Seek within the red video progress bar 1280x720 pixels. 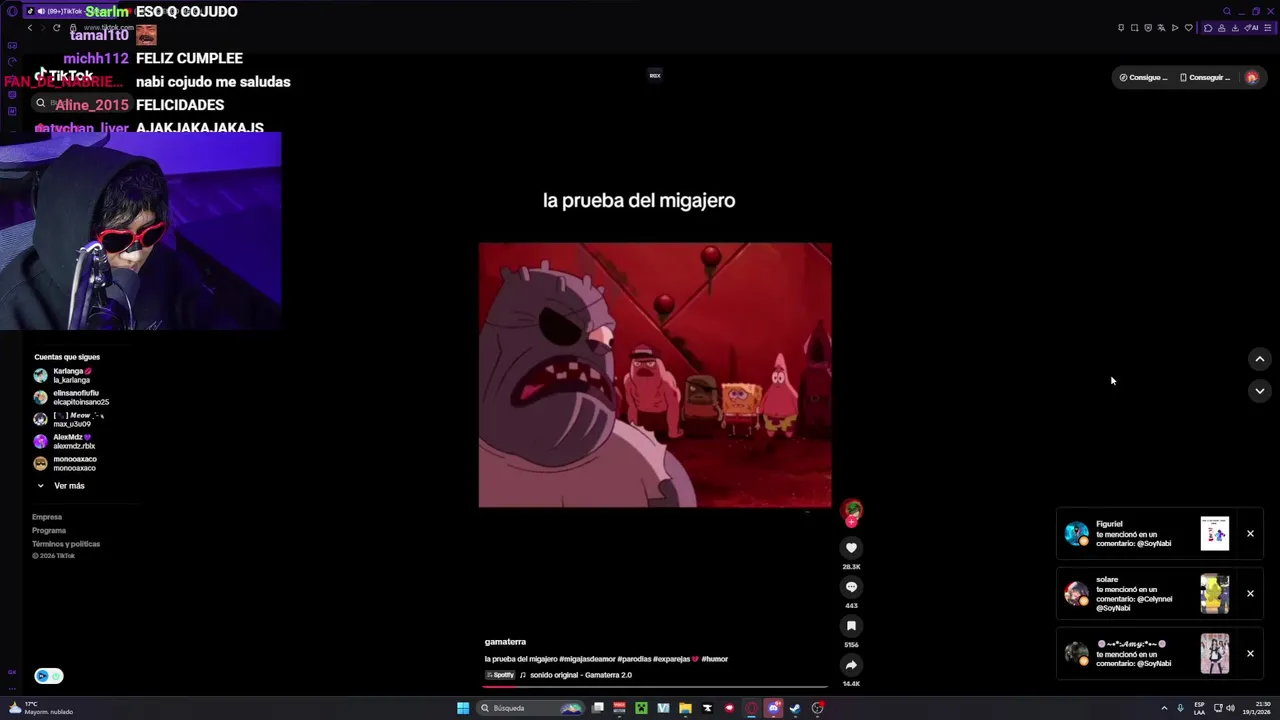tap(655, 687)
